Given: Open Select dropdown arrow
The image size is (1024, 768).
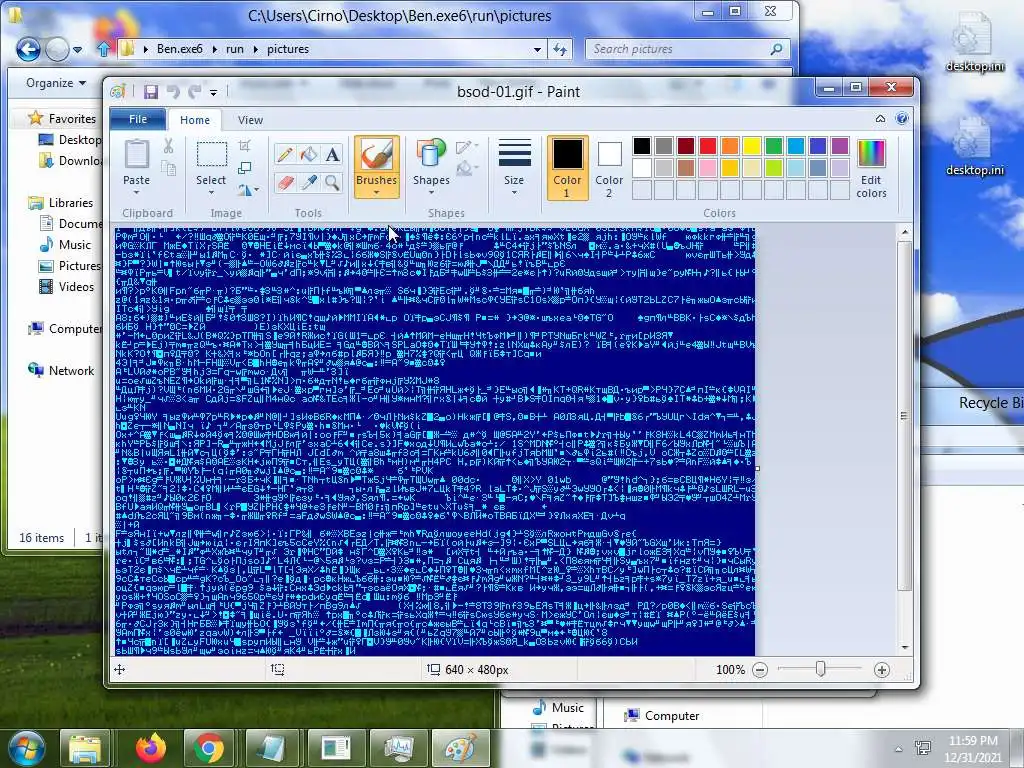Looking at the screenshot, I should pyautogui.click(x=211, y=193).
